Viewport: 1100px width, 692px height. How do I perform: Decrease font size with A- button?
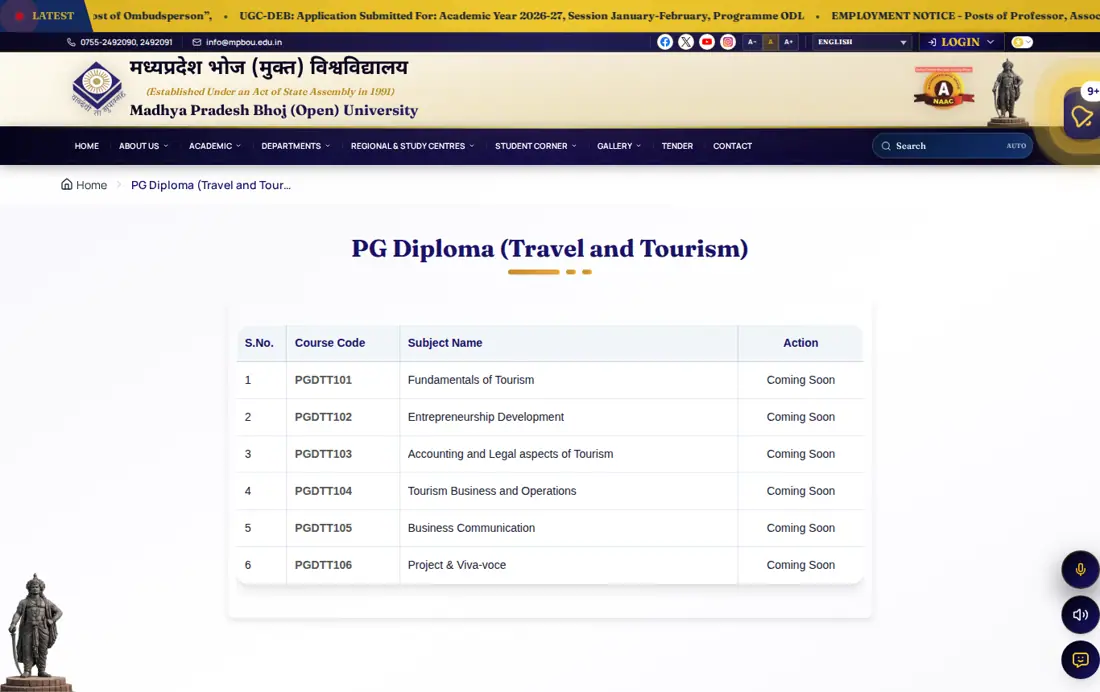[x=751, y=42]
